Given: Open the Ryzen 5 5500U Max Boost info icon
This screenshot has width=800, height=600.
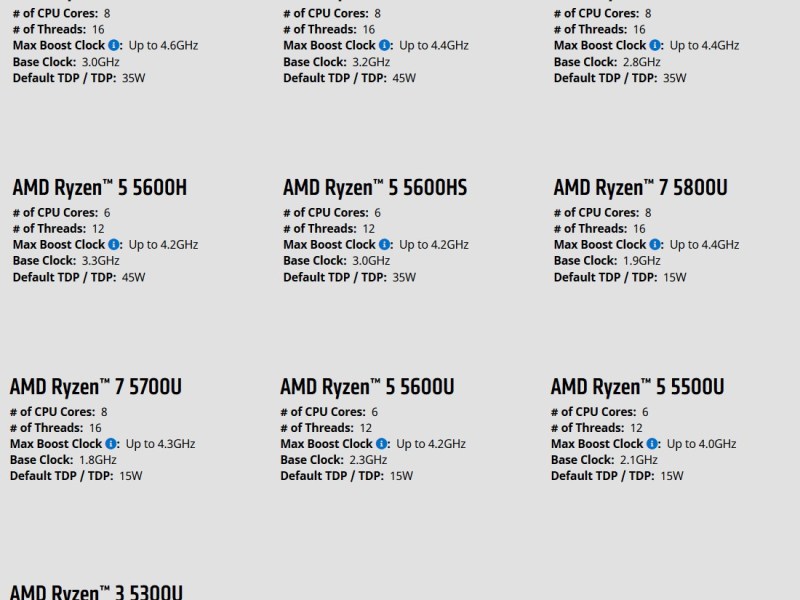Looking at the screenshot, I should coord(652,444).
